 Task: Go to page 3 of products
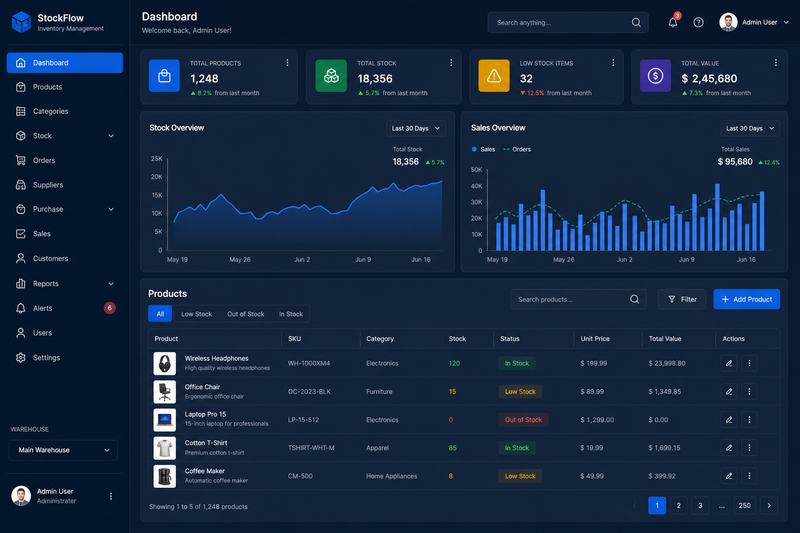coord(700,505)
